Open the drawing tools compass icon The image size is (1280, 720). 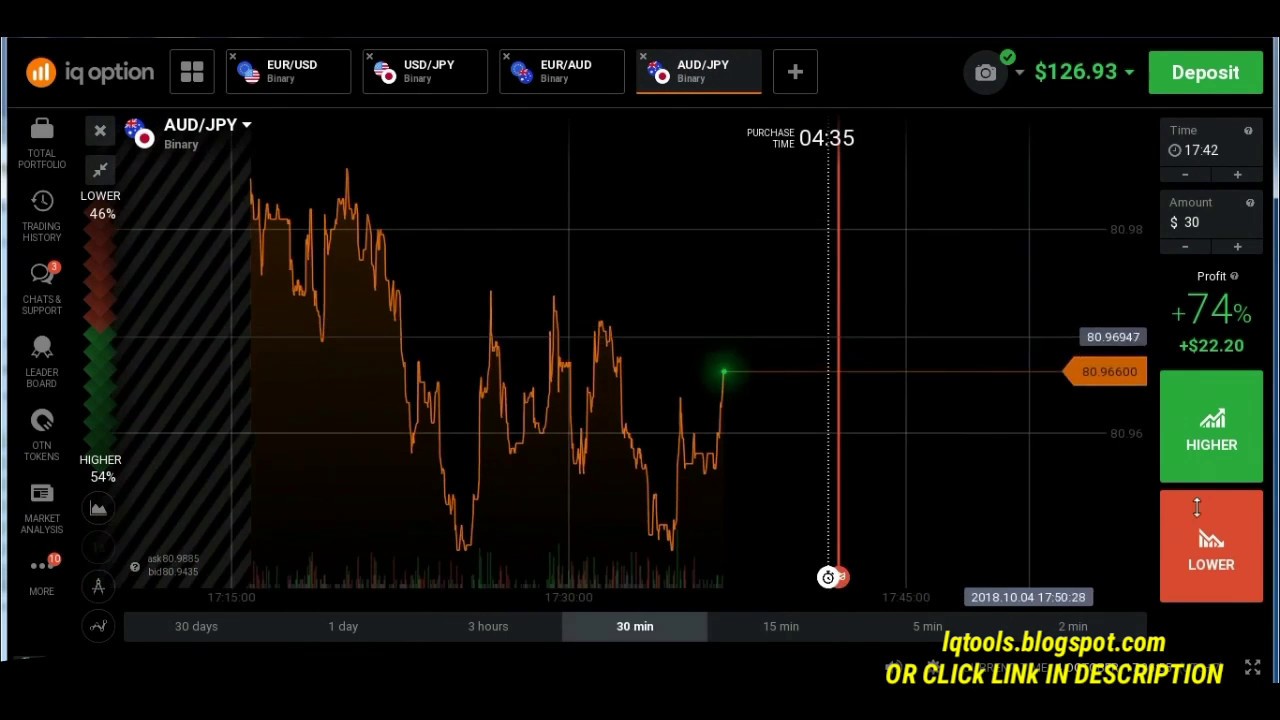click(x=99, y=587)
